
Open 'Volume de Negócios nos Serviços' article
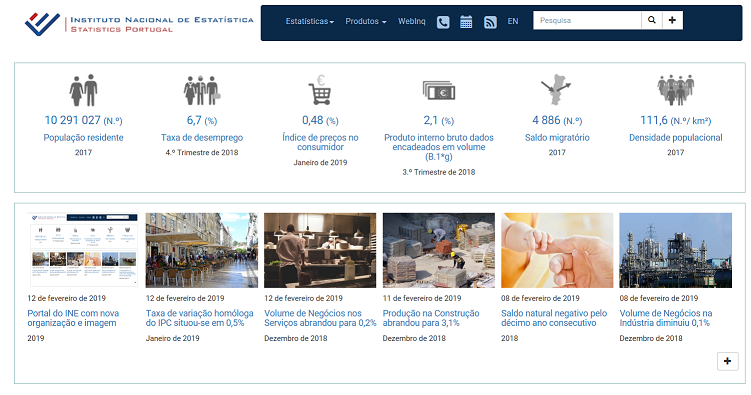320,318
